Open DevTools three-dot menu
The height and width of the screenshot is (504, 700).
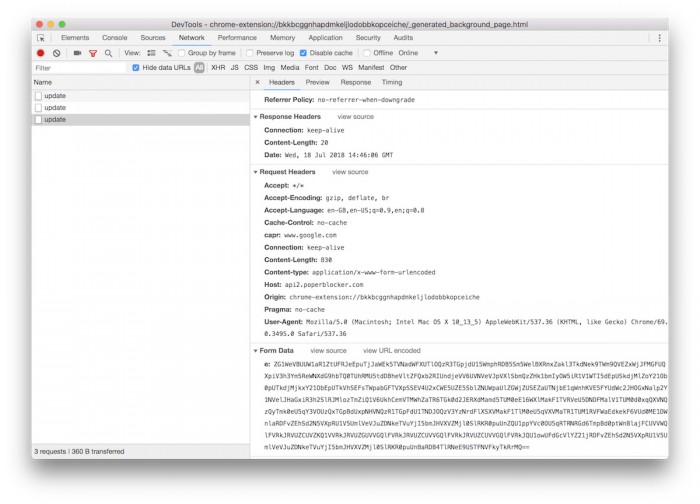(659, 38)
